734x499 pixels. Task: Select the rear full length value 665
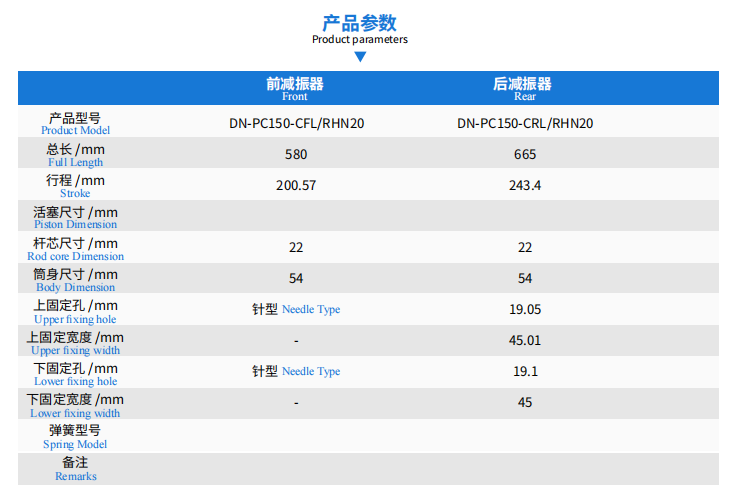[x=525, y=155]
